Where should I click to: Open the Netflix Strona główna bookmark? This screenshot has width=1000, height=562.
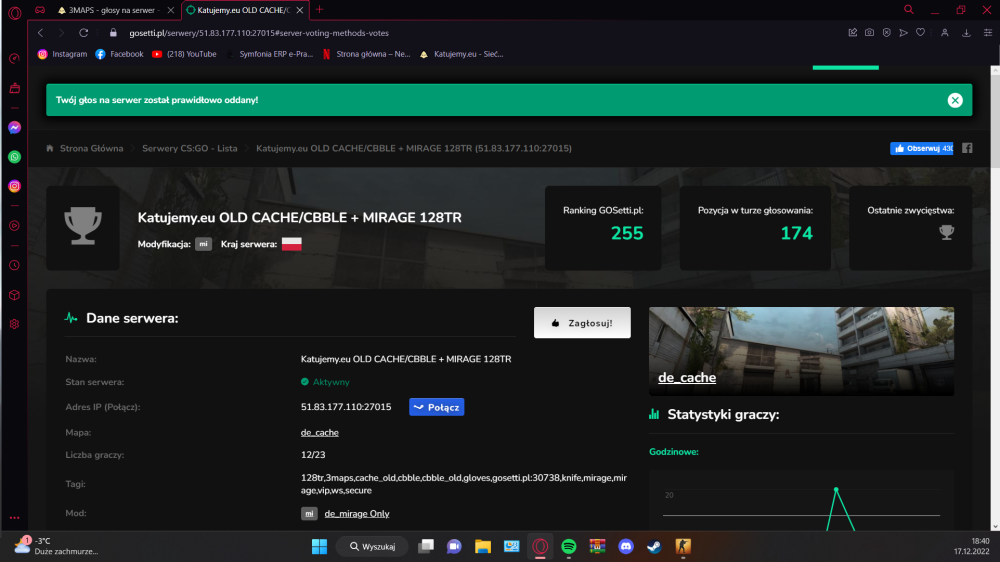367,54
